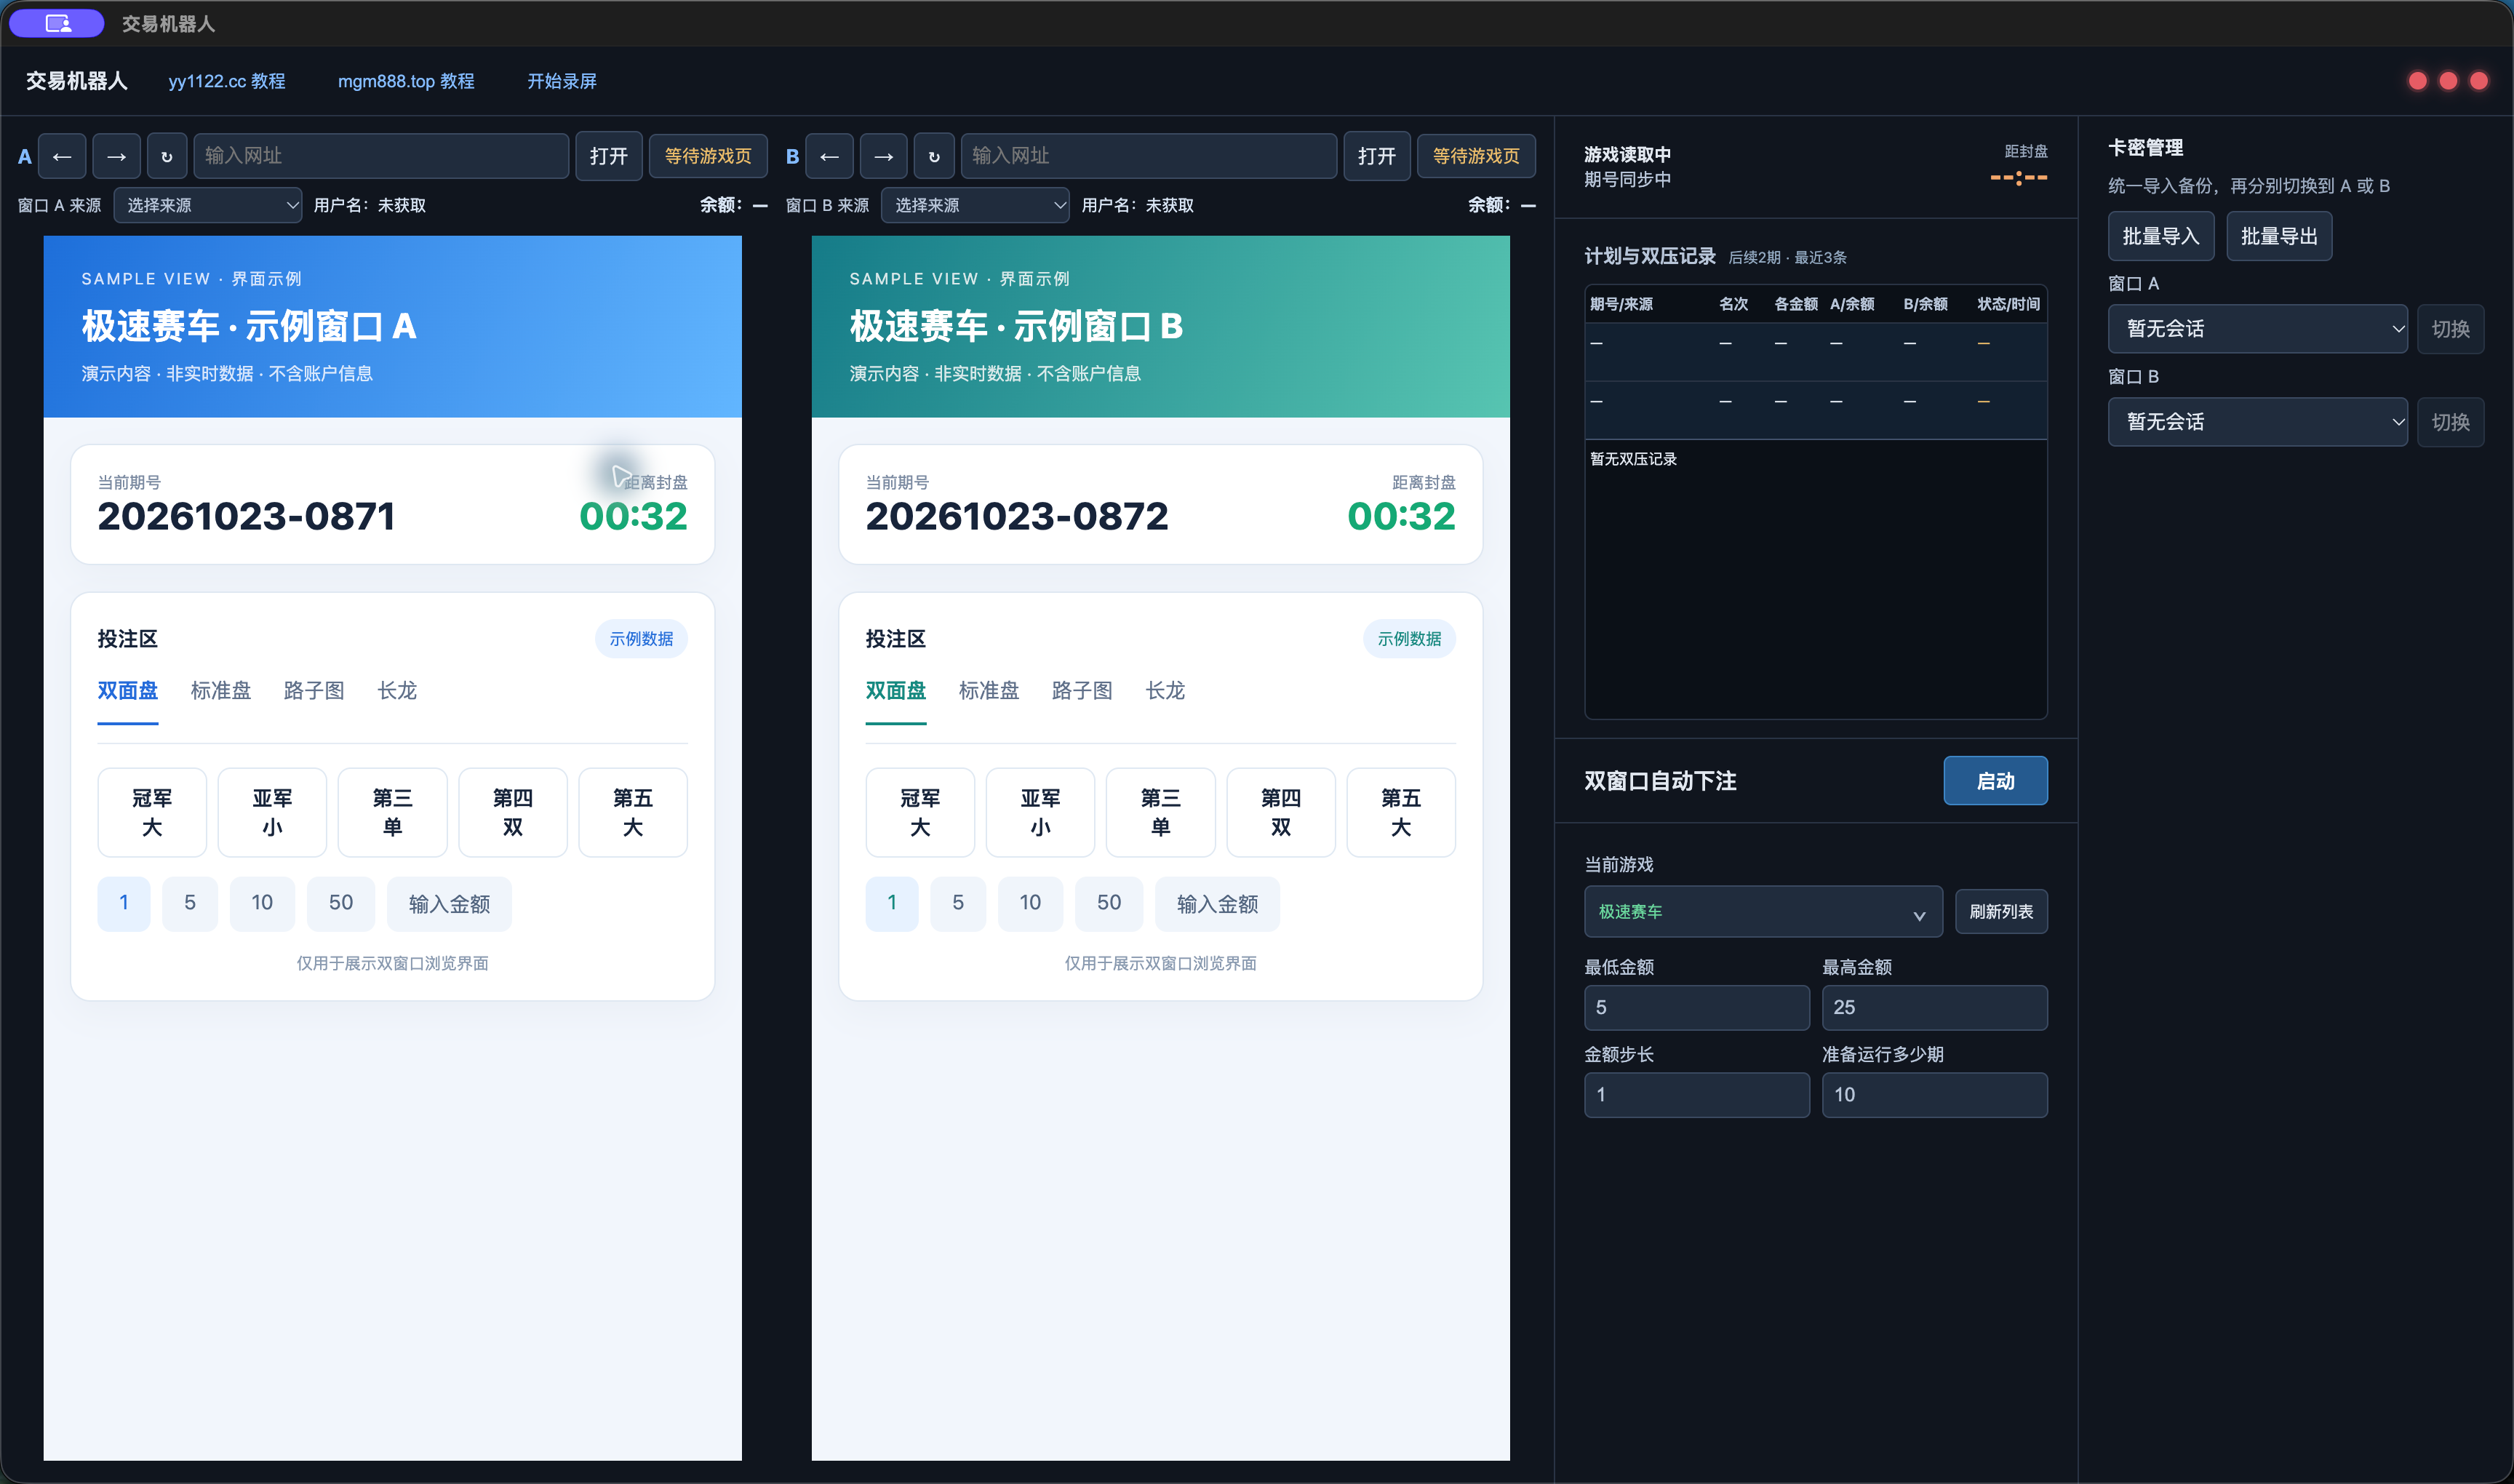Viewport: 2514px width, 1484px height.
Task: Go forward in window A browser
Action: click(x=116, y=156)
